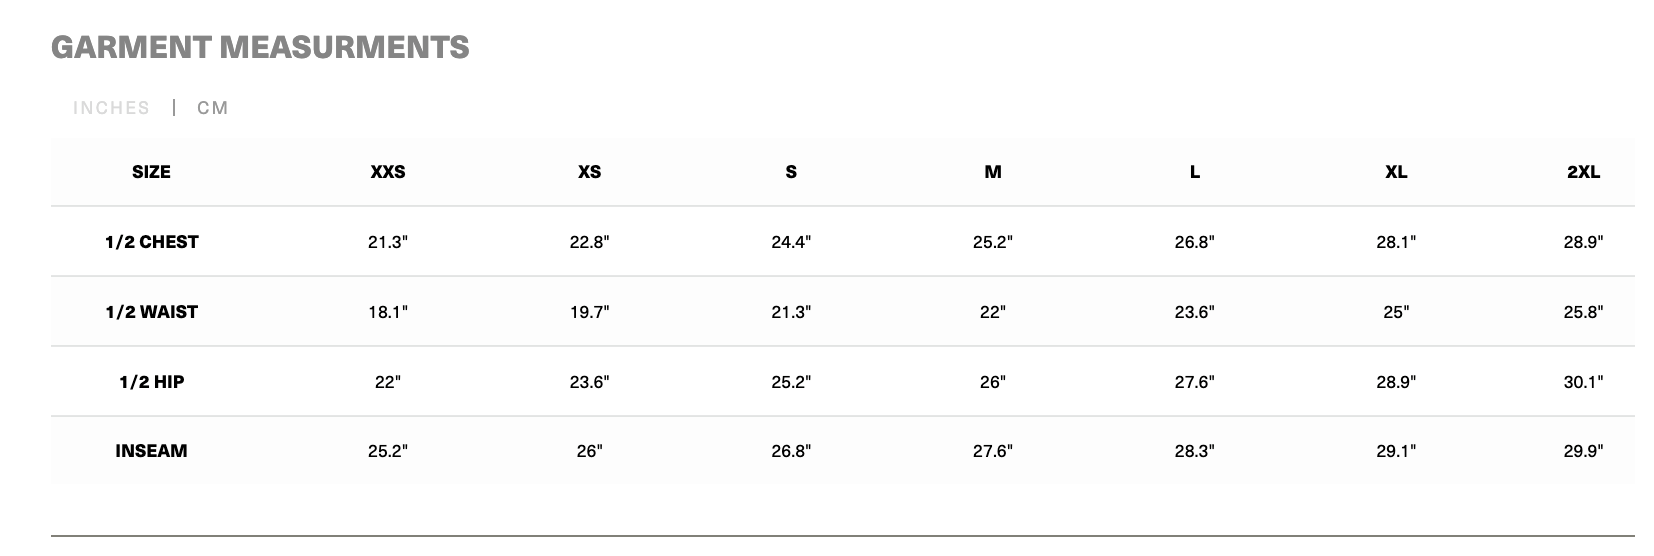
Task: Click the XL size column header
Action: pos(1396,172)
